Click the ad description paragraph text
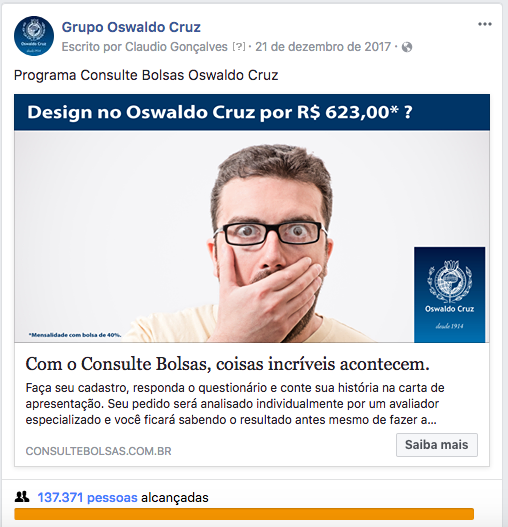Image resolution: width=508 pixels, height=527 pixels. 235,404
